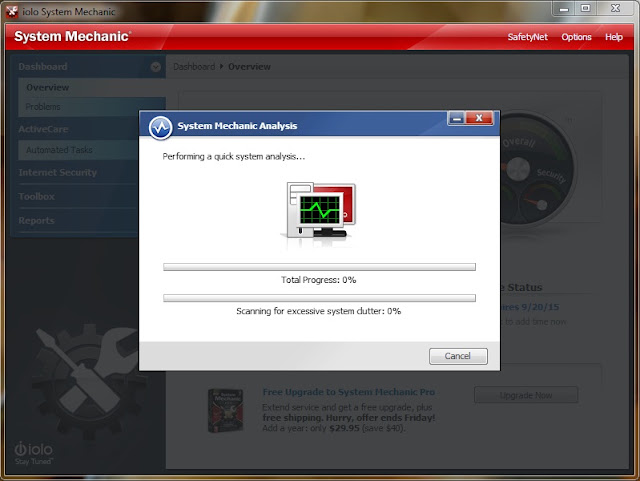Click the Total Progress bar

[x=319, y=267]
